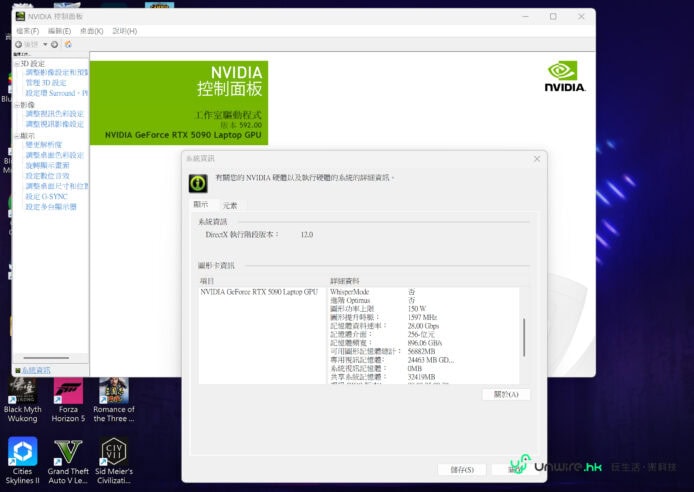Image resolution: width=694 pixels, height=492 pixels.
Task: Select 調整視訊影像設定 tree item
Action: pos(54,124)
